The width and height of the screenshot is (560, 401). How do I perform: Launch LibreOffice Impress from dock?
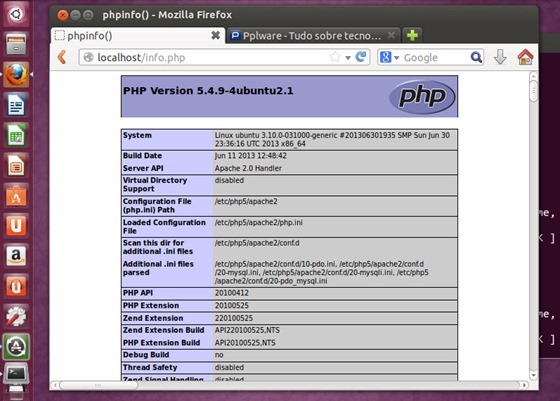(x=16, y=165)
